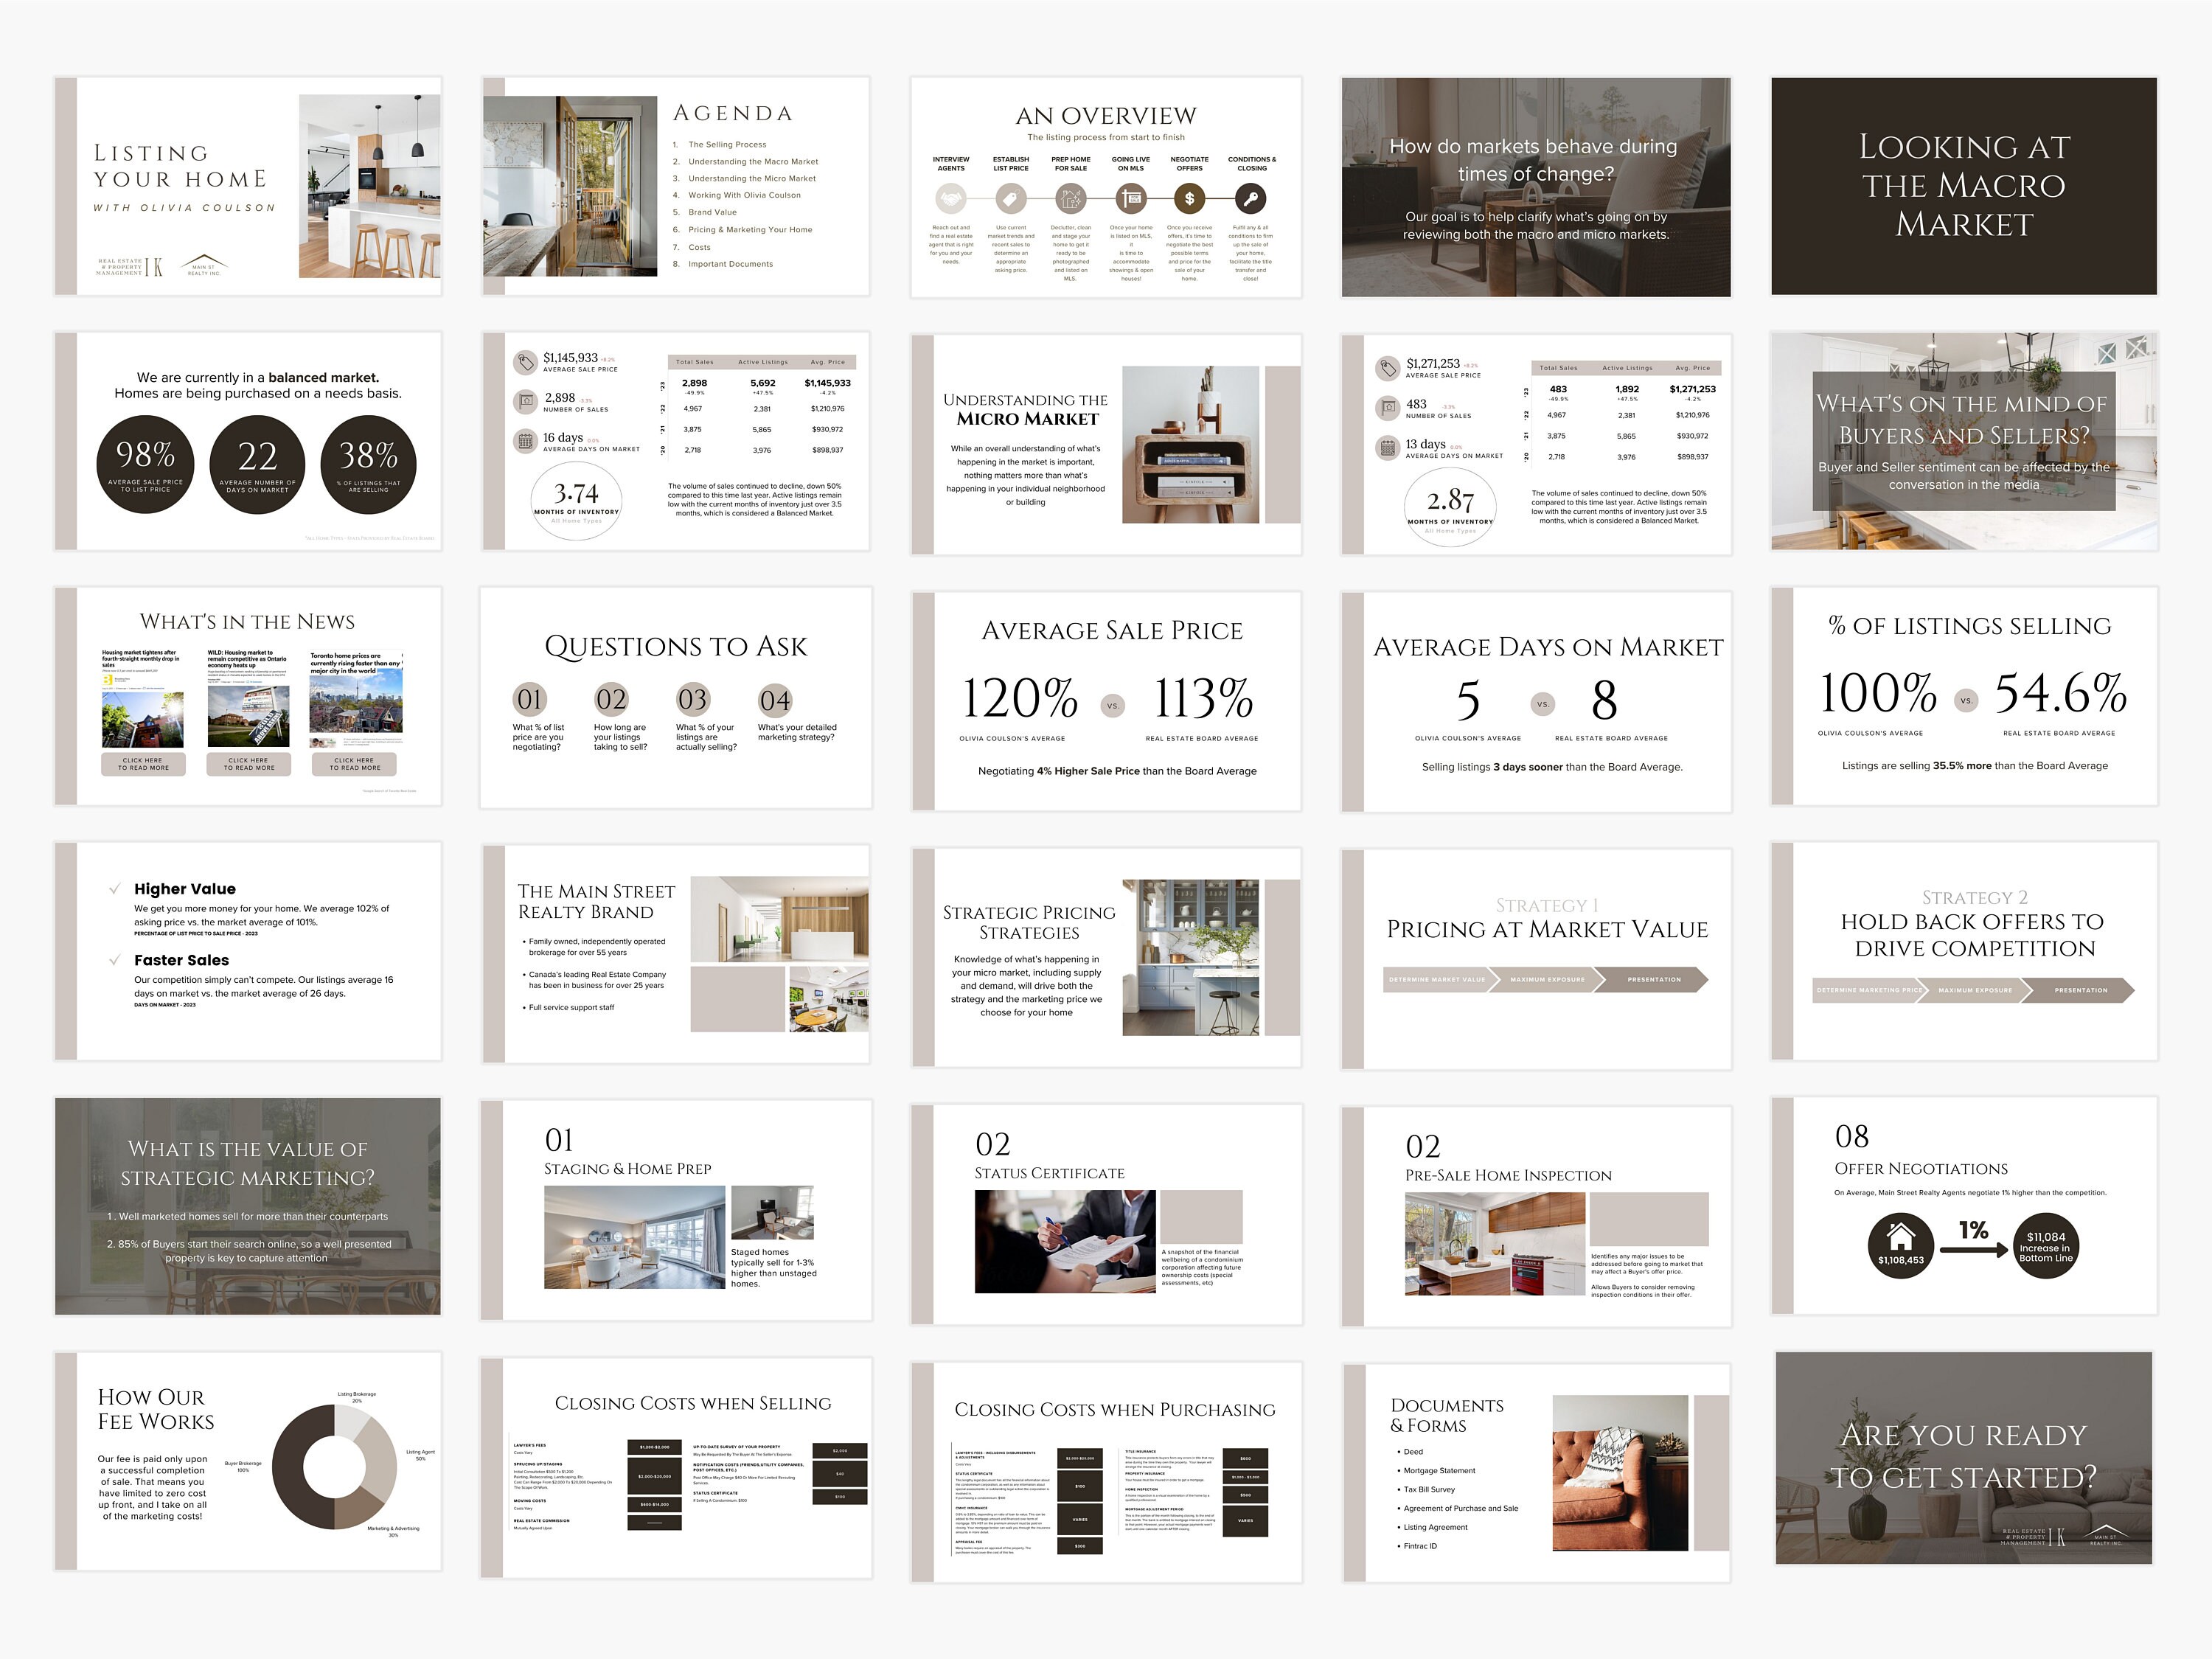
Task: Open the Agenda slide thumbnail
Action: (x=676, y=186)
